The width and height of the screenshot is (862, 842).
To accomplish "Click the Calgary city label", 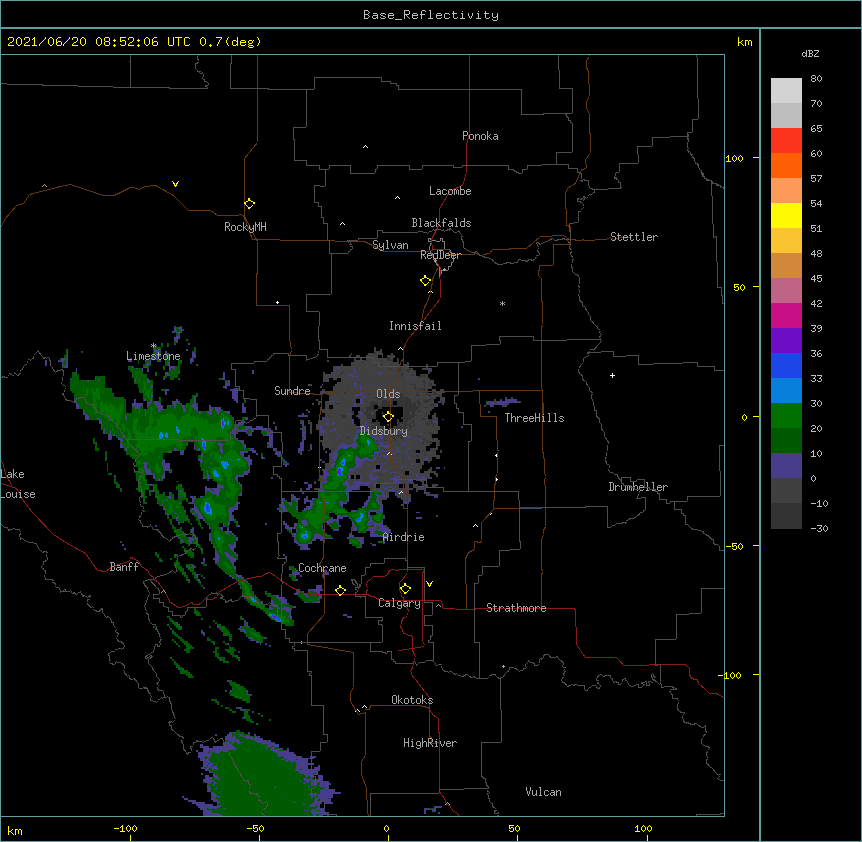I will point(400,603).
